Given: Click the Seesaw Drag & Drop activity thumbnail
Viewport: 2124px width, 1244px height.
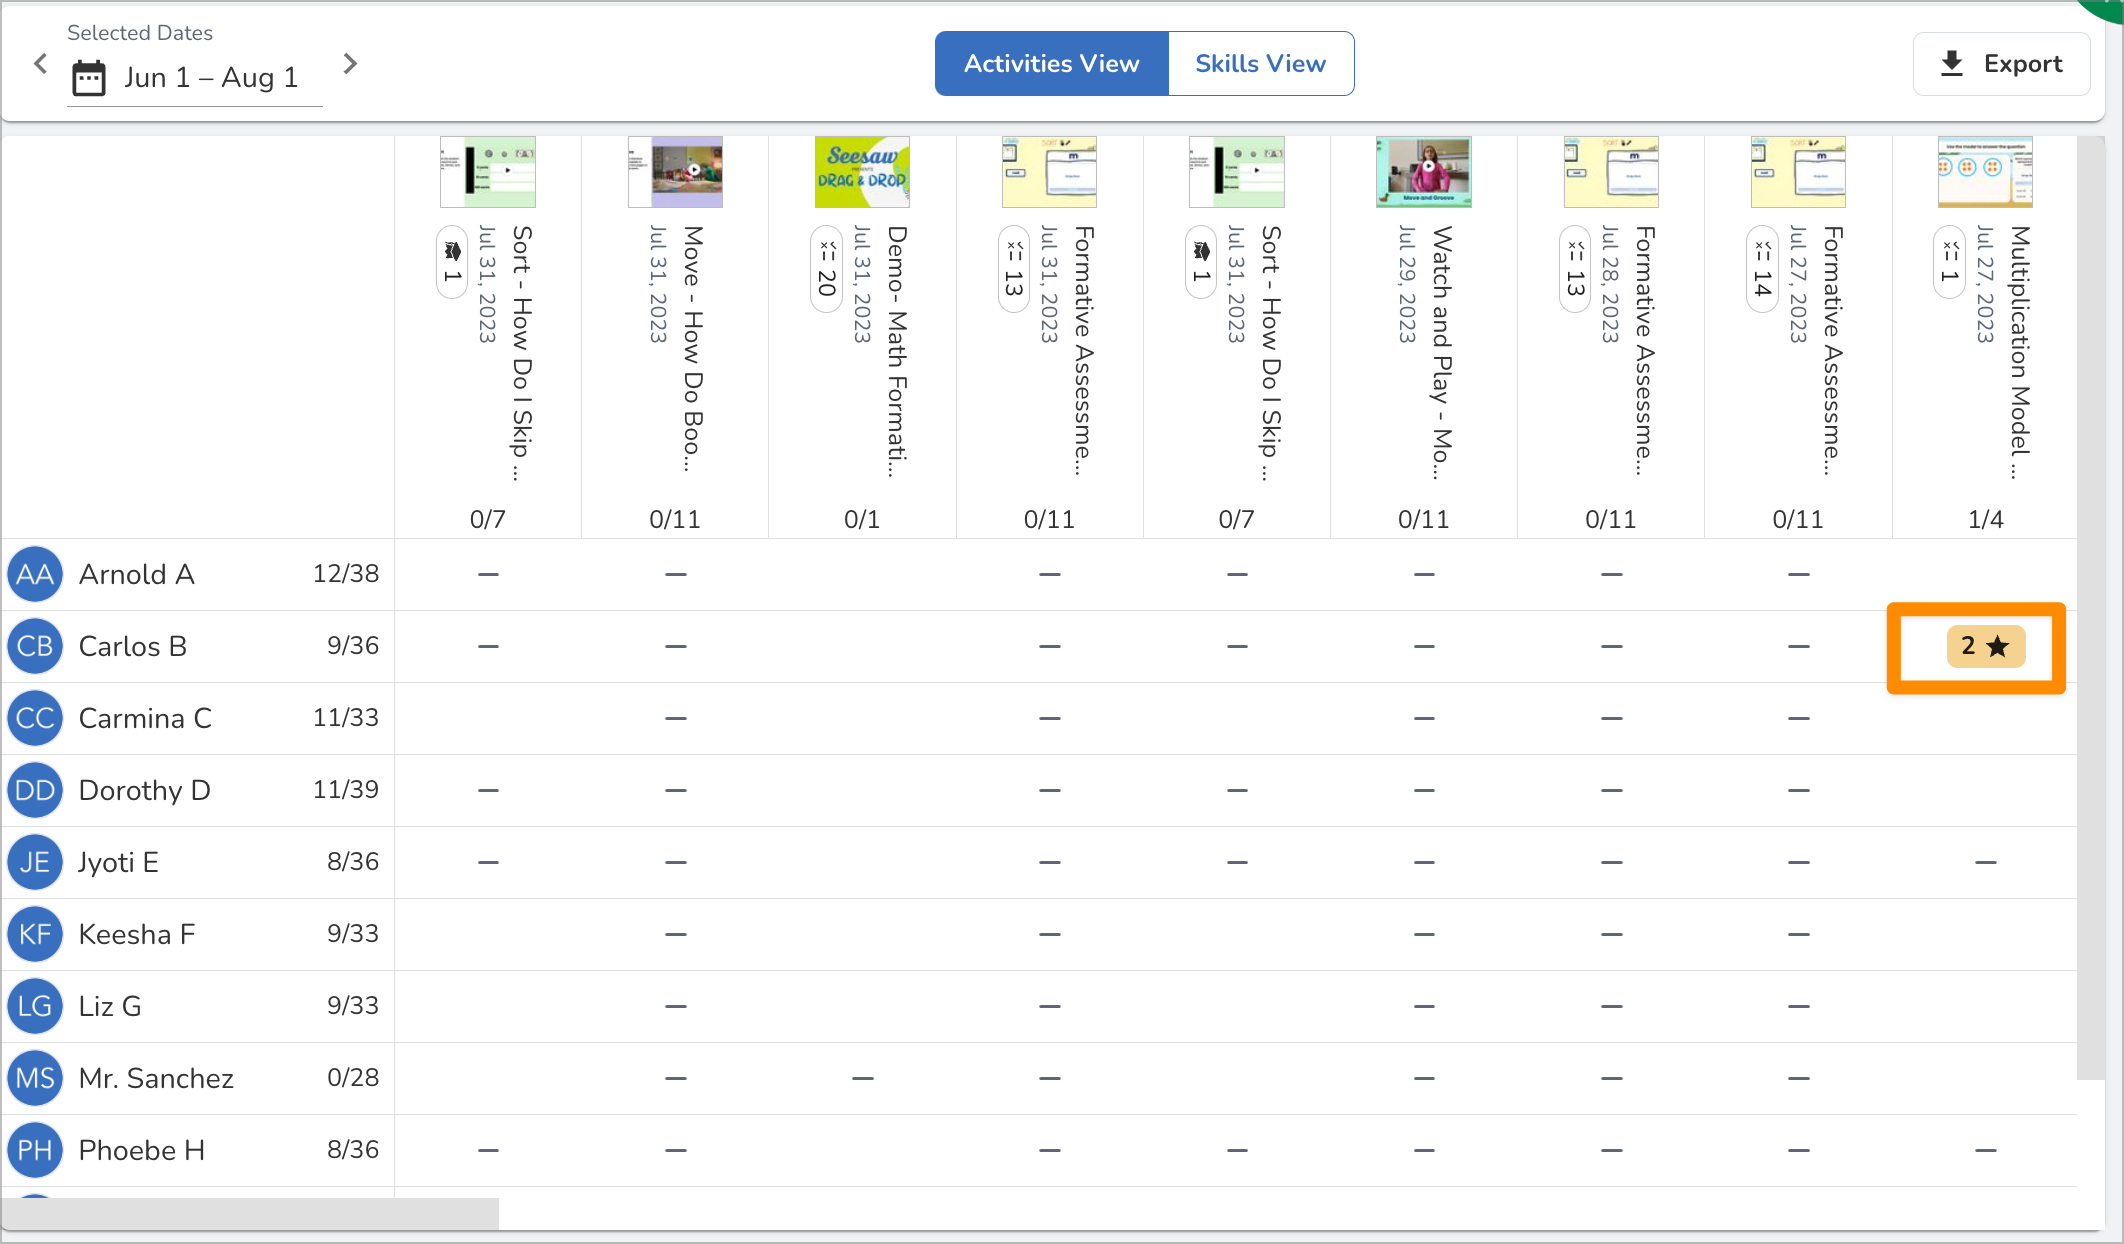Looking at the screenshot, I should 862,172.
